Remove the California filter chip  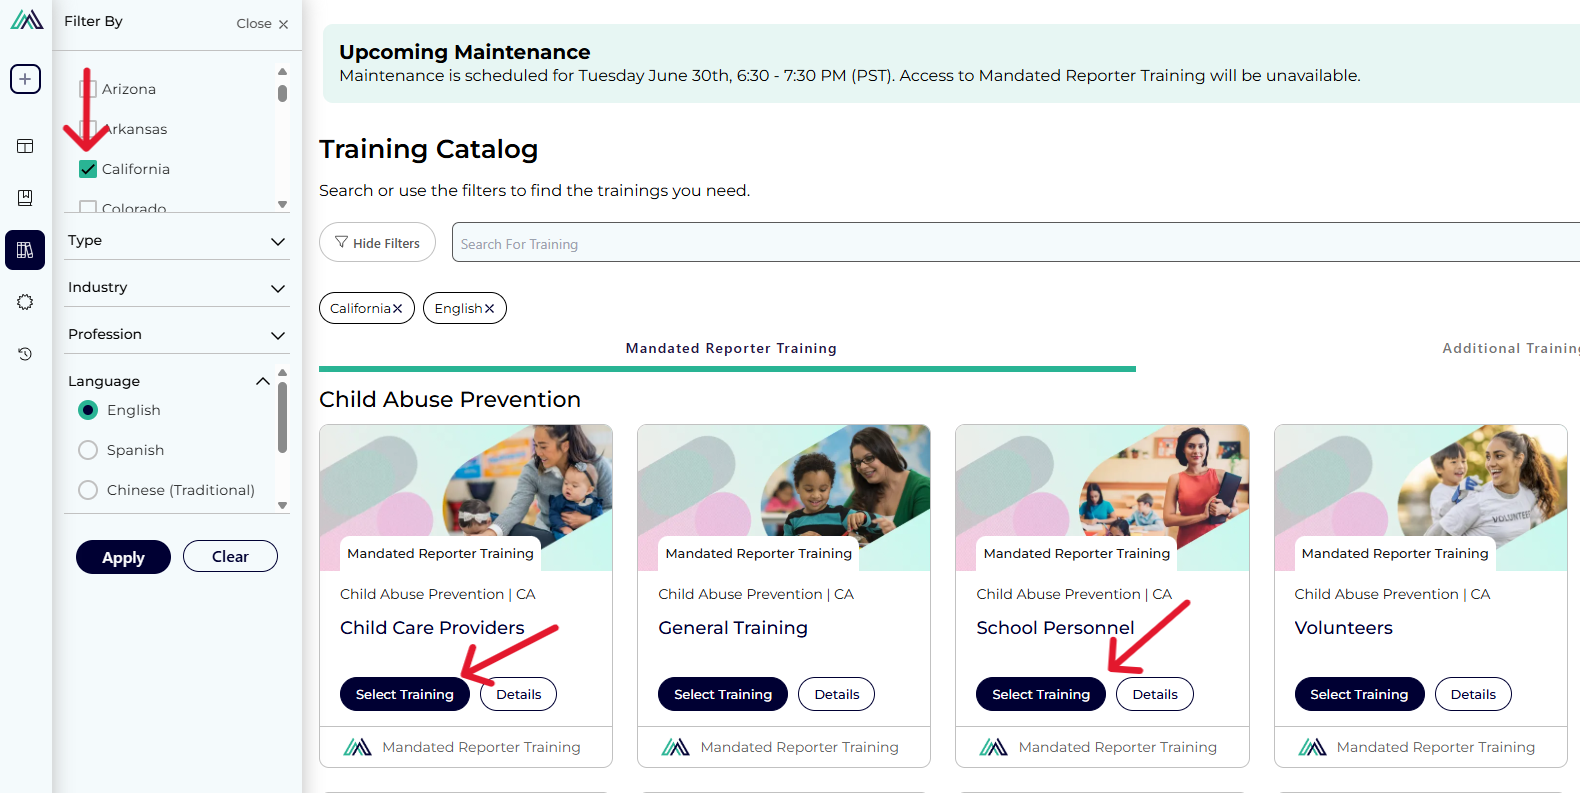point(397,308)
